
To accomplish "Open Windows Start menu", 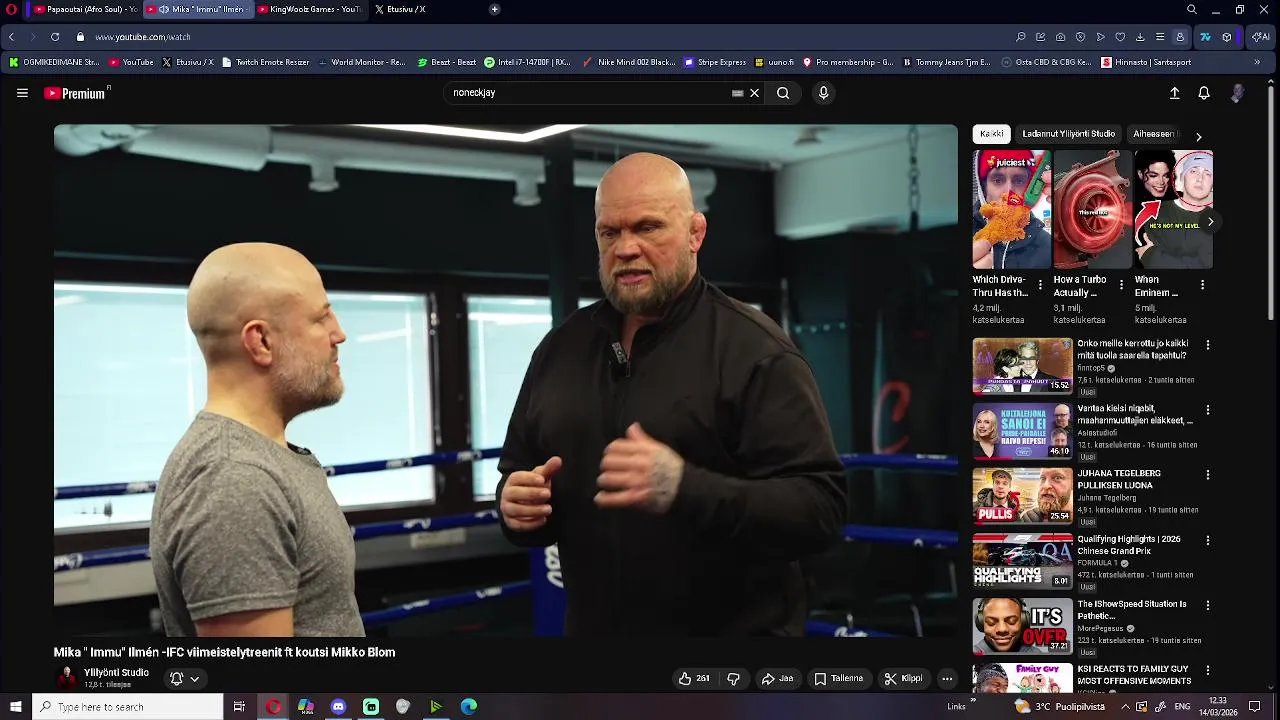I will coord(15,707).
